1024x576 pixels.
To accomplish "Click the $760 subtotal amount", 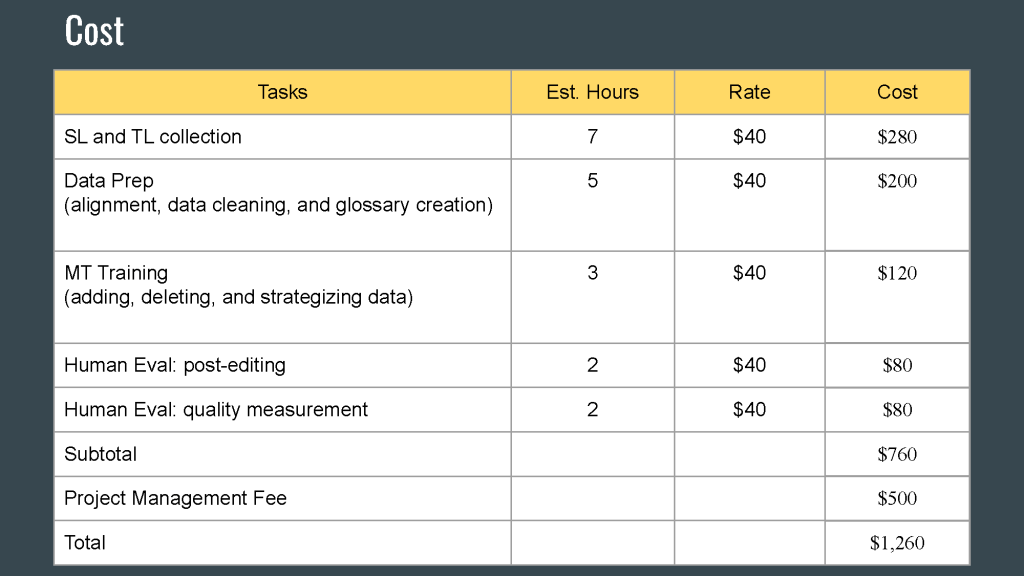I will click(897, 455).
